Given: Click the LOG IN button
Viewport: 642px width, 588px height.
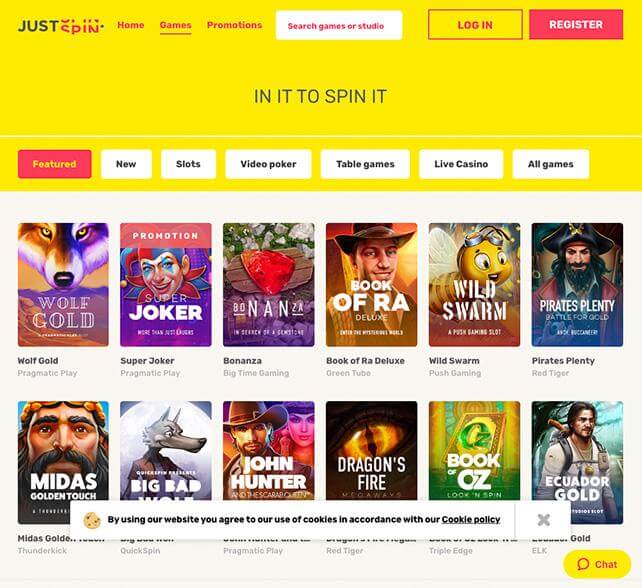Looking at the screenshot, I should pyautogui.click(x=475, y=25).
